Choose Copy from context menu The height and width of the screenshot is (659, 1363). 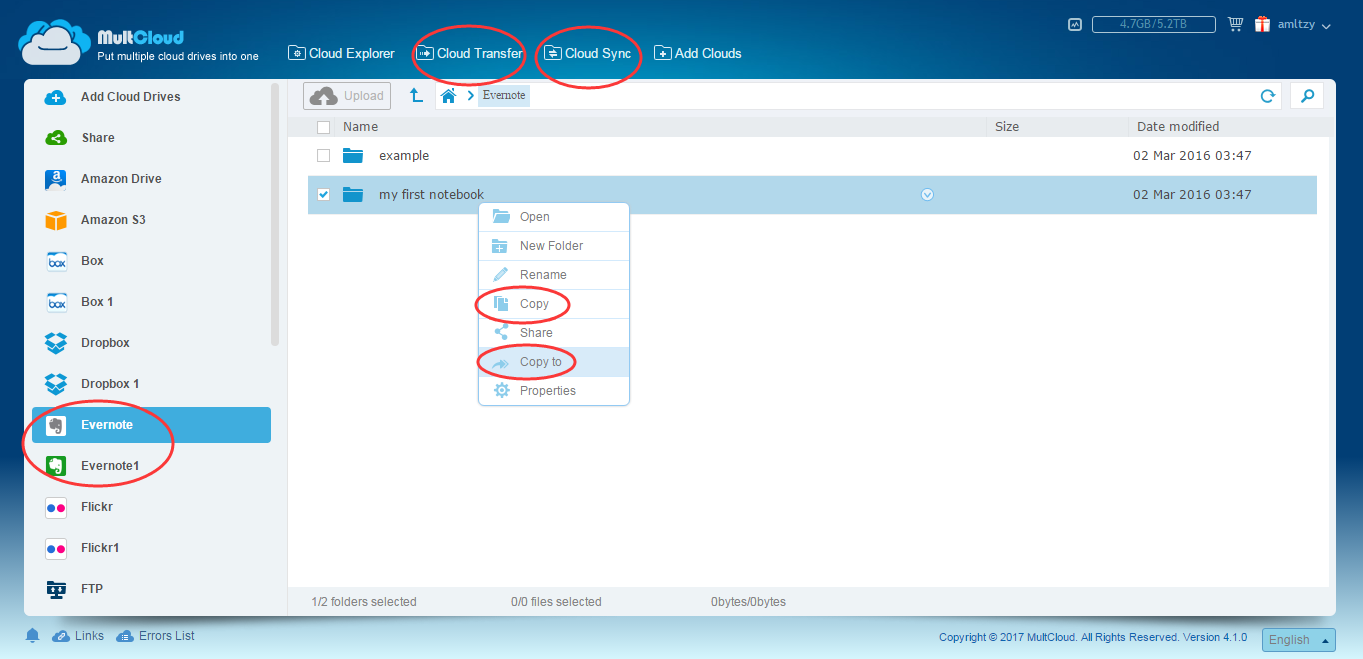pyautogui.click(x=554, y=304)
